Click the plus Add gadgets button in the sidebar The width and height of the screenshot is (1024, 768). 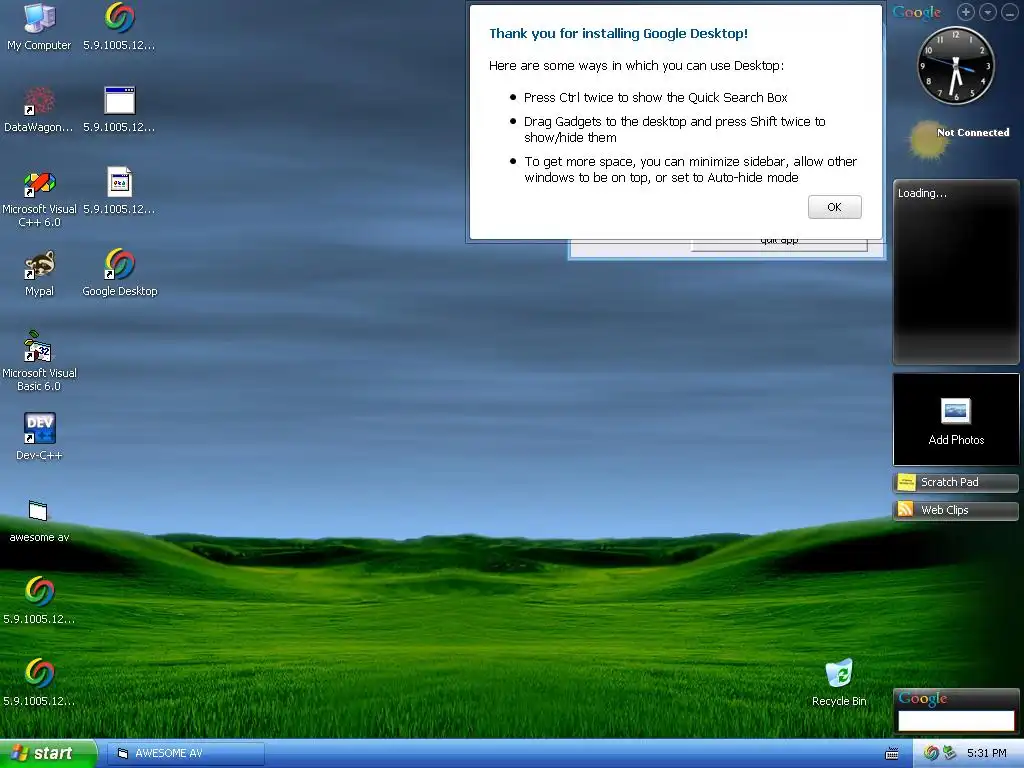click(966, 12)
